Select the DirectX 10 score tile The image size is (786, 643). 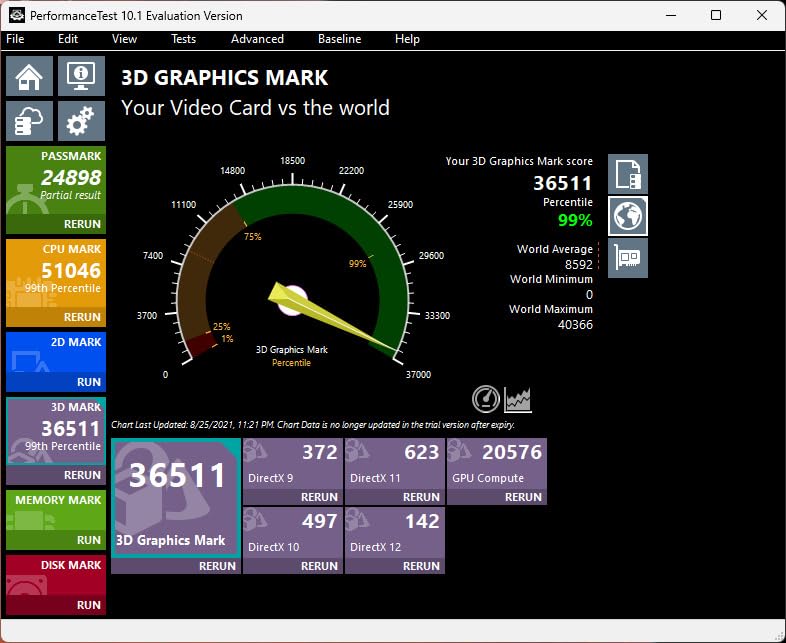coord(293,533)
